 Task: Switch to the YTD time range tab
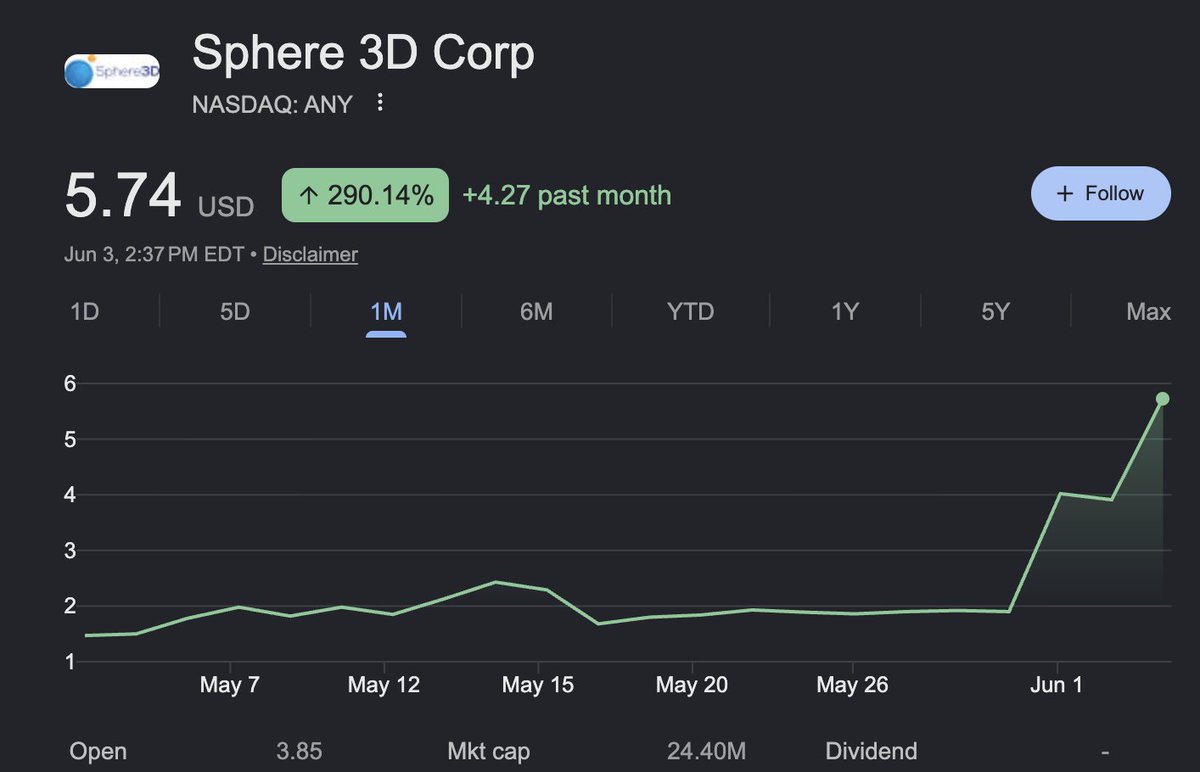(x=691, y=312)
